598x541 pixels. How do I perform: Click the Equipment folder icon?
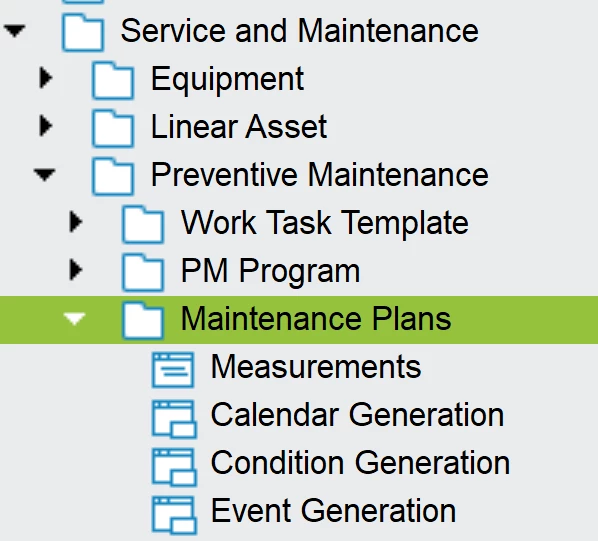[113, 80]
